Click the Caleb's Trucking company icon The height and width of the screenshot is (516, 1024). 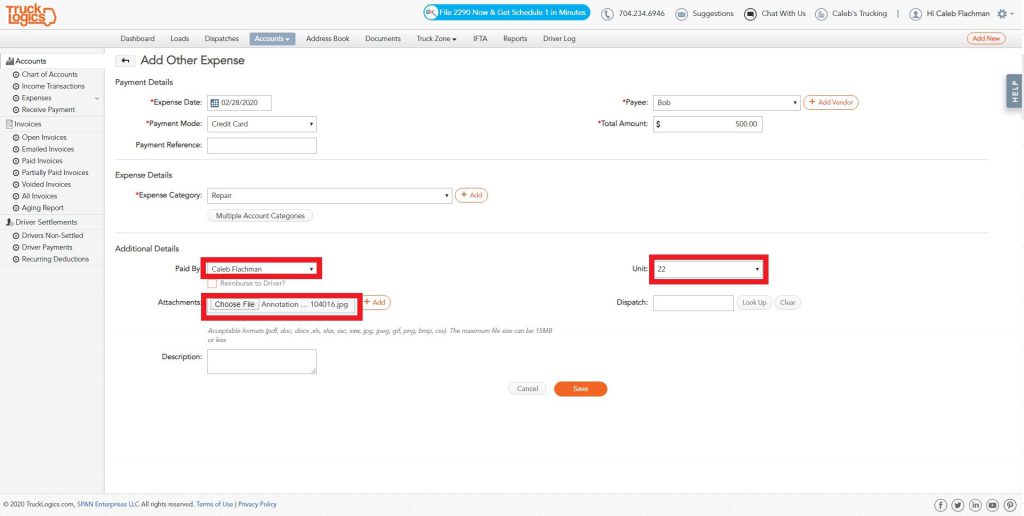tap(821, 14)
